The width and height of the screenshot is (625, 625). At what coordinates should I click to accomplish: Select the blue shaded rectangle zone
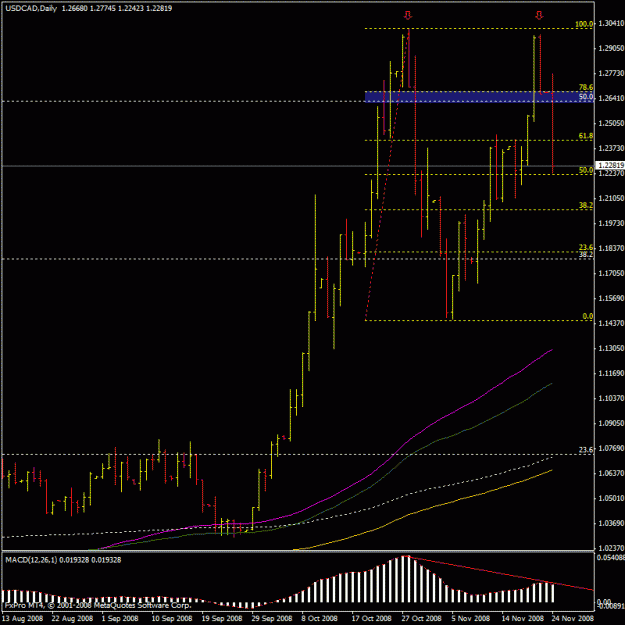[479, 97]
